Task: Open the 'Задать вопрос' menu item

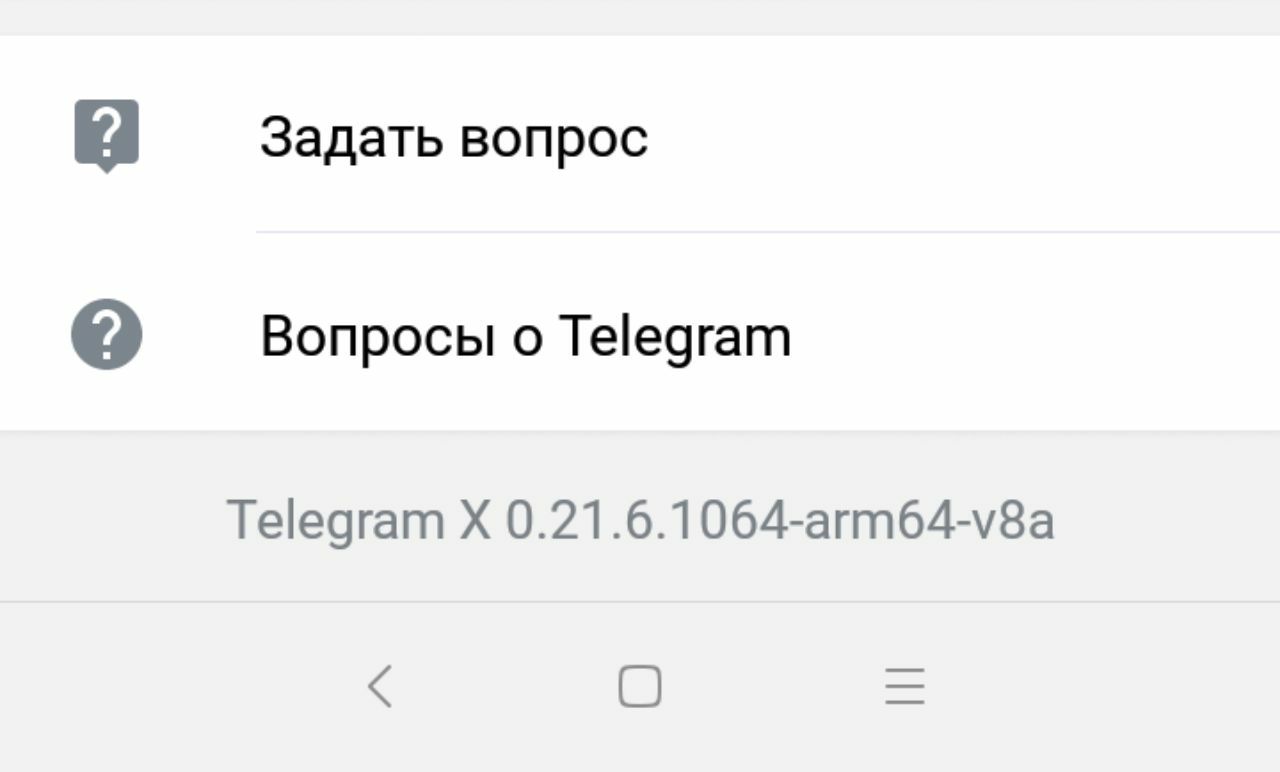Action: (640, 136)
